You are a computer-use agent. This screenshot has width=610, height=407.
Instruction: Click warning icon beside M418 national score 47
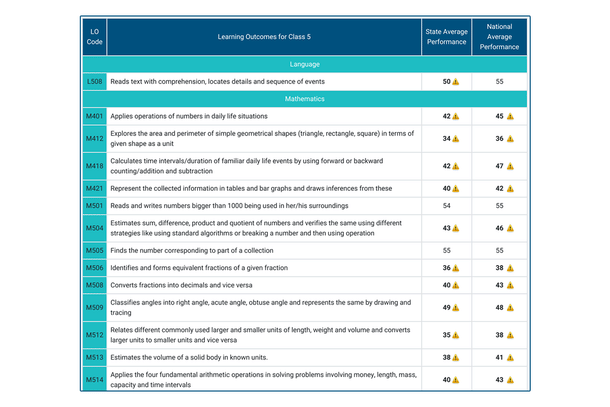509,166
